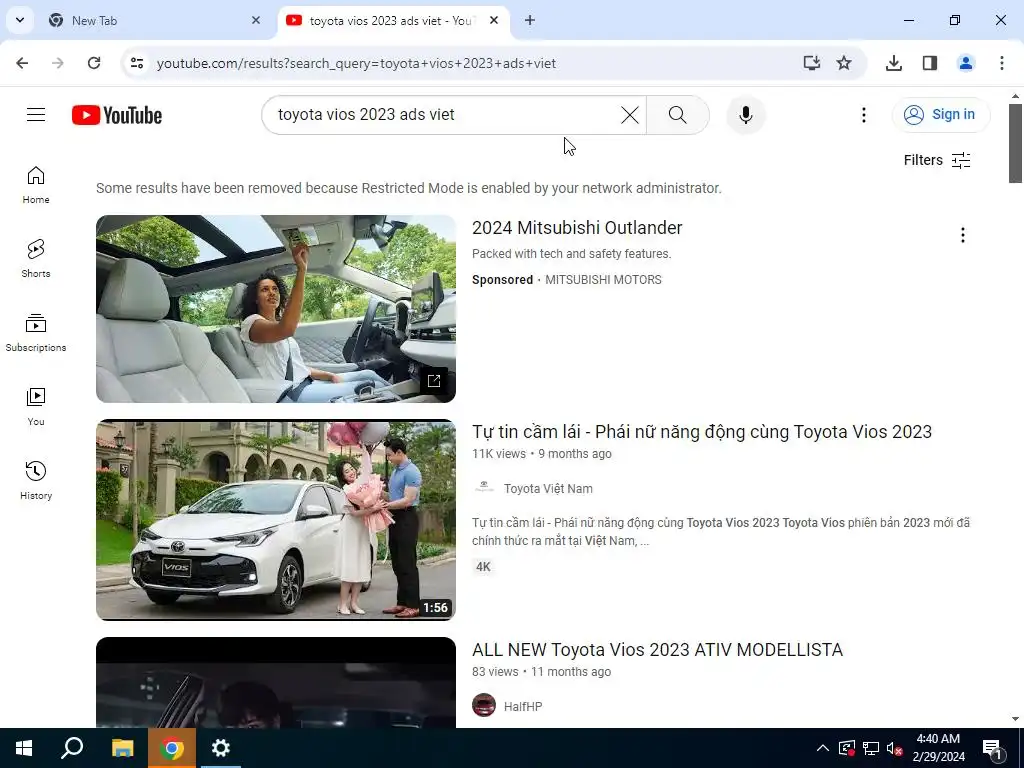Open 'Tự tin cầm lái' video title
The height and width of the screenshot is (768, 1024).
tap(701, 432)
